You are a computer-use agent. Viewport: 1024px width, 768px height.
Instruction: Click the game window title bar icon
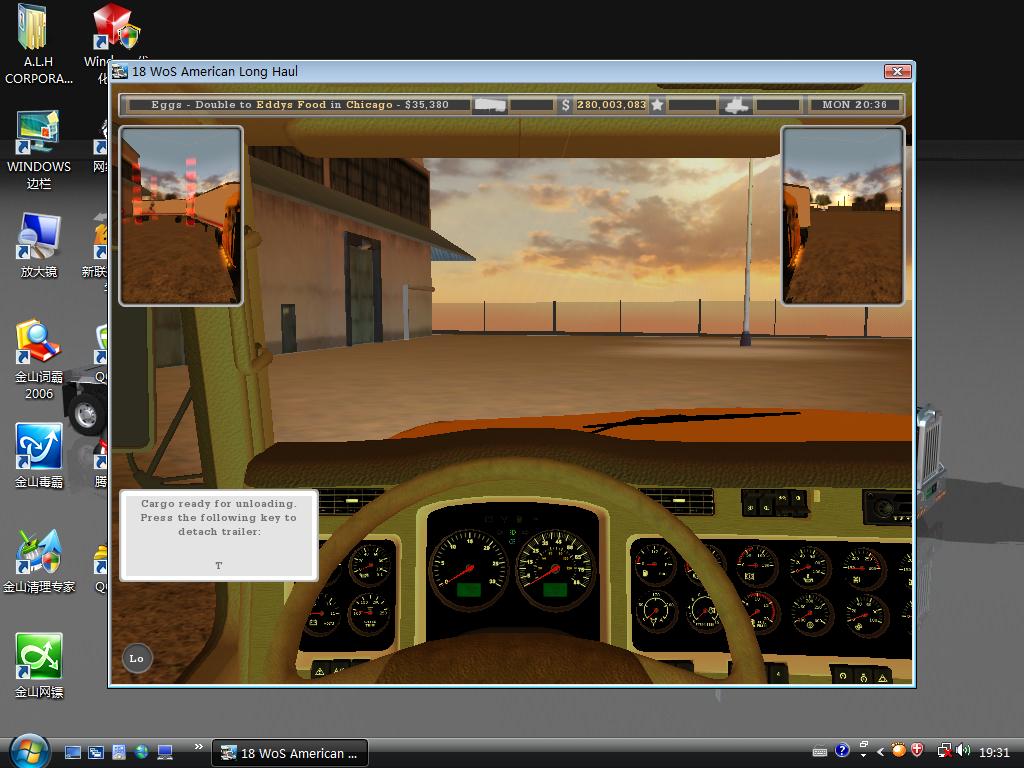pyautogui.click(x=120, y=72)
